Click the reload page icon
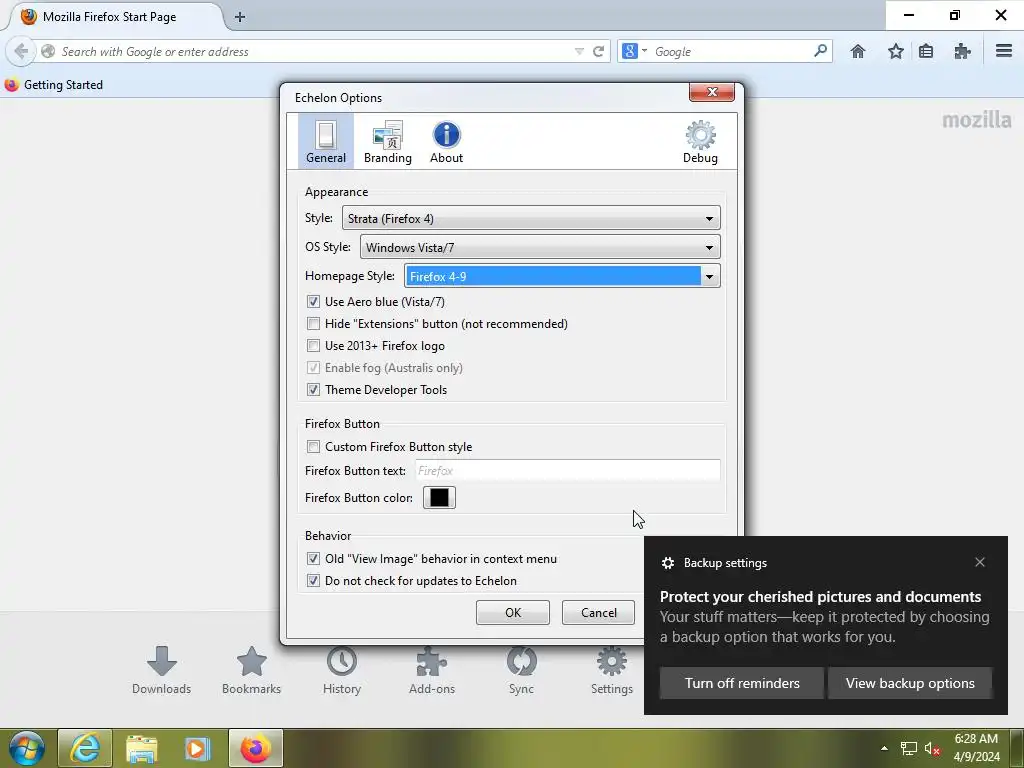Viewport: 1024px width, 768px height. [x=598, y=52]
